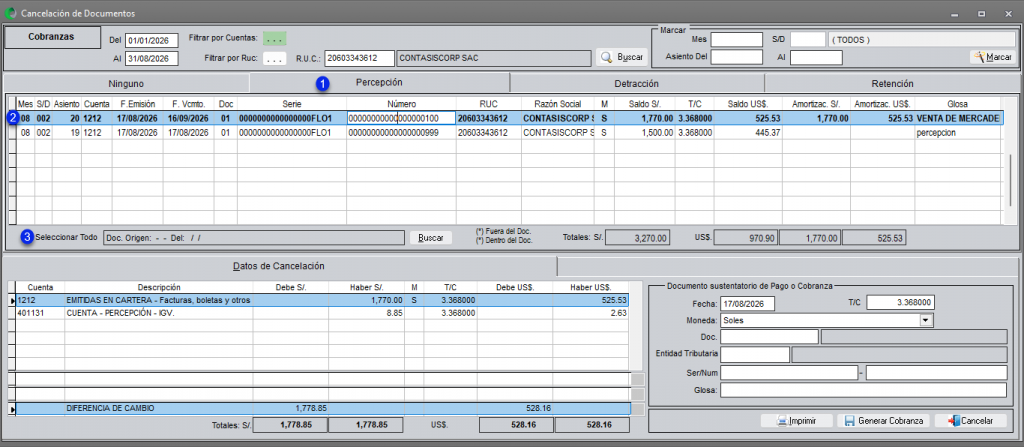Screen dimensions: 1024x447
Task: Click the Ser/Num number field
Action: (936, 372)
